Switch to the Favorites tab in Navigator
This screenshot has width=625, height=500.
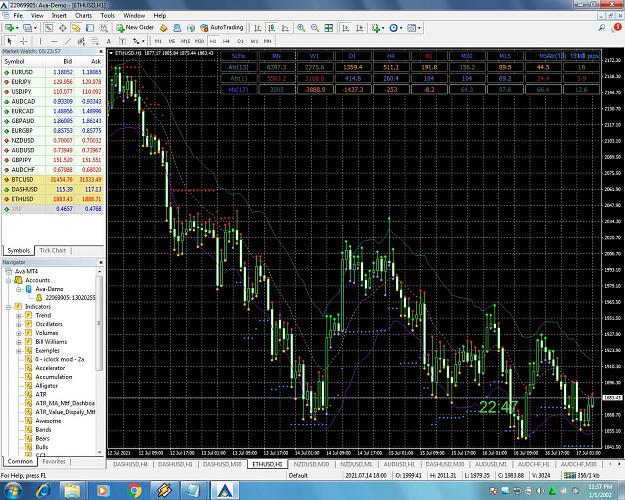click(54, 461)
